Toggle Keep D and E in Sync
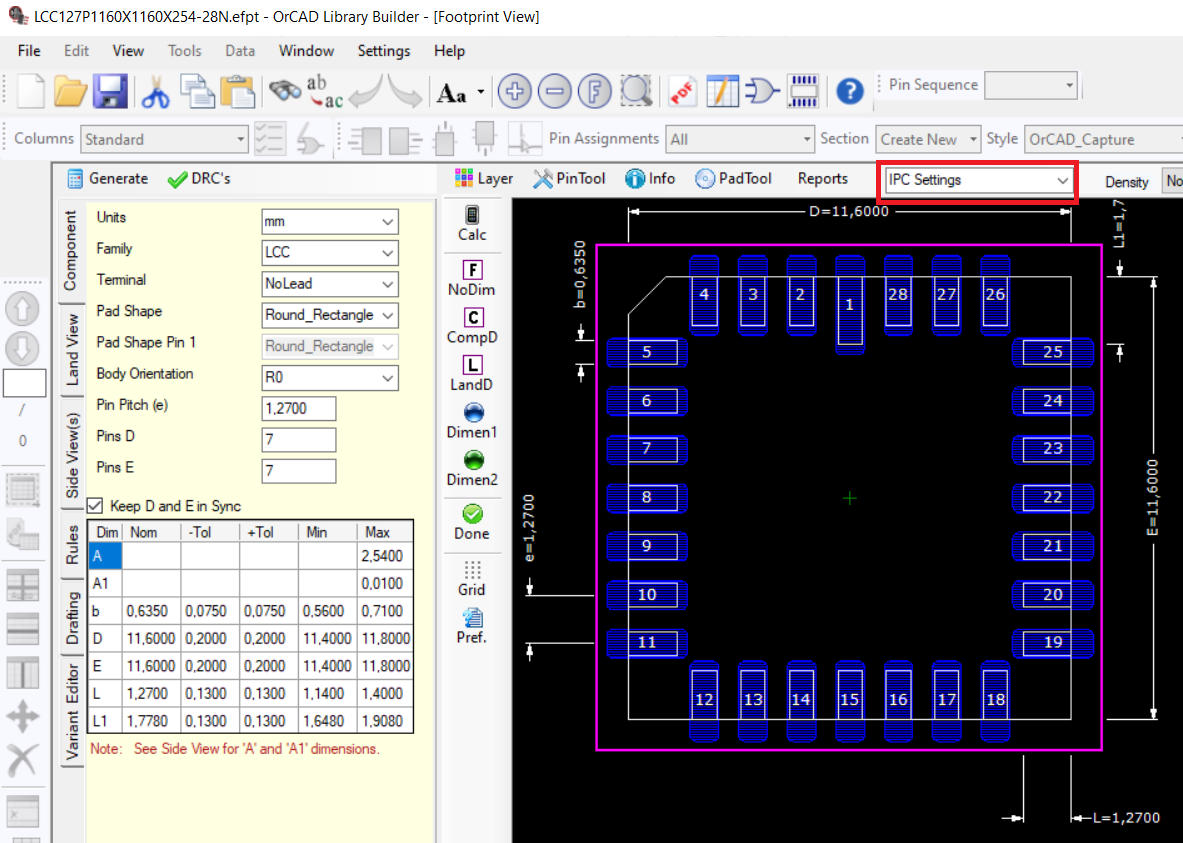Image resolution: width=1183 pixels, height=843 pixels. [x=94, y=506]
